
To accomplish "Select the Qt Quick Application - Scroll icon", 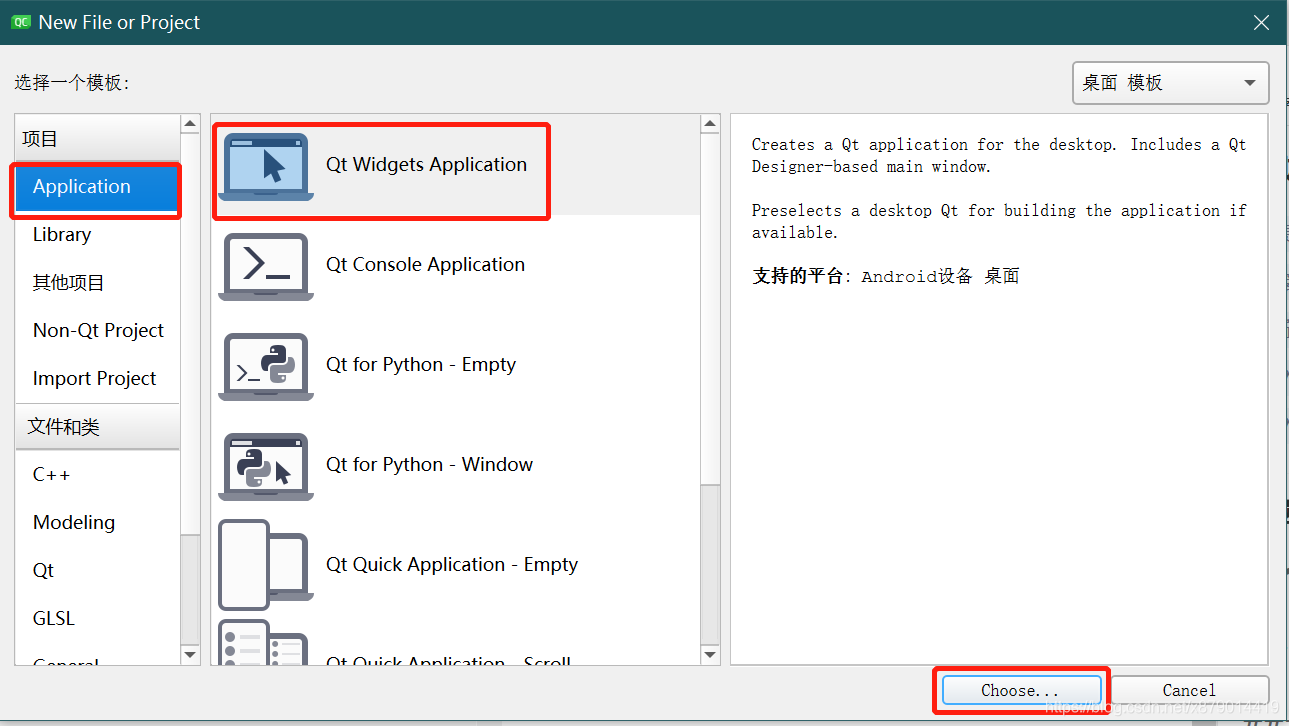I will pos(265,642).
